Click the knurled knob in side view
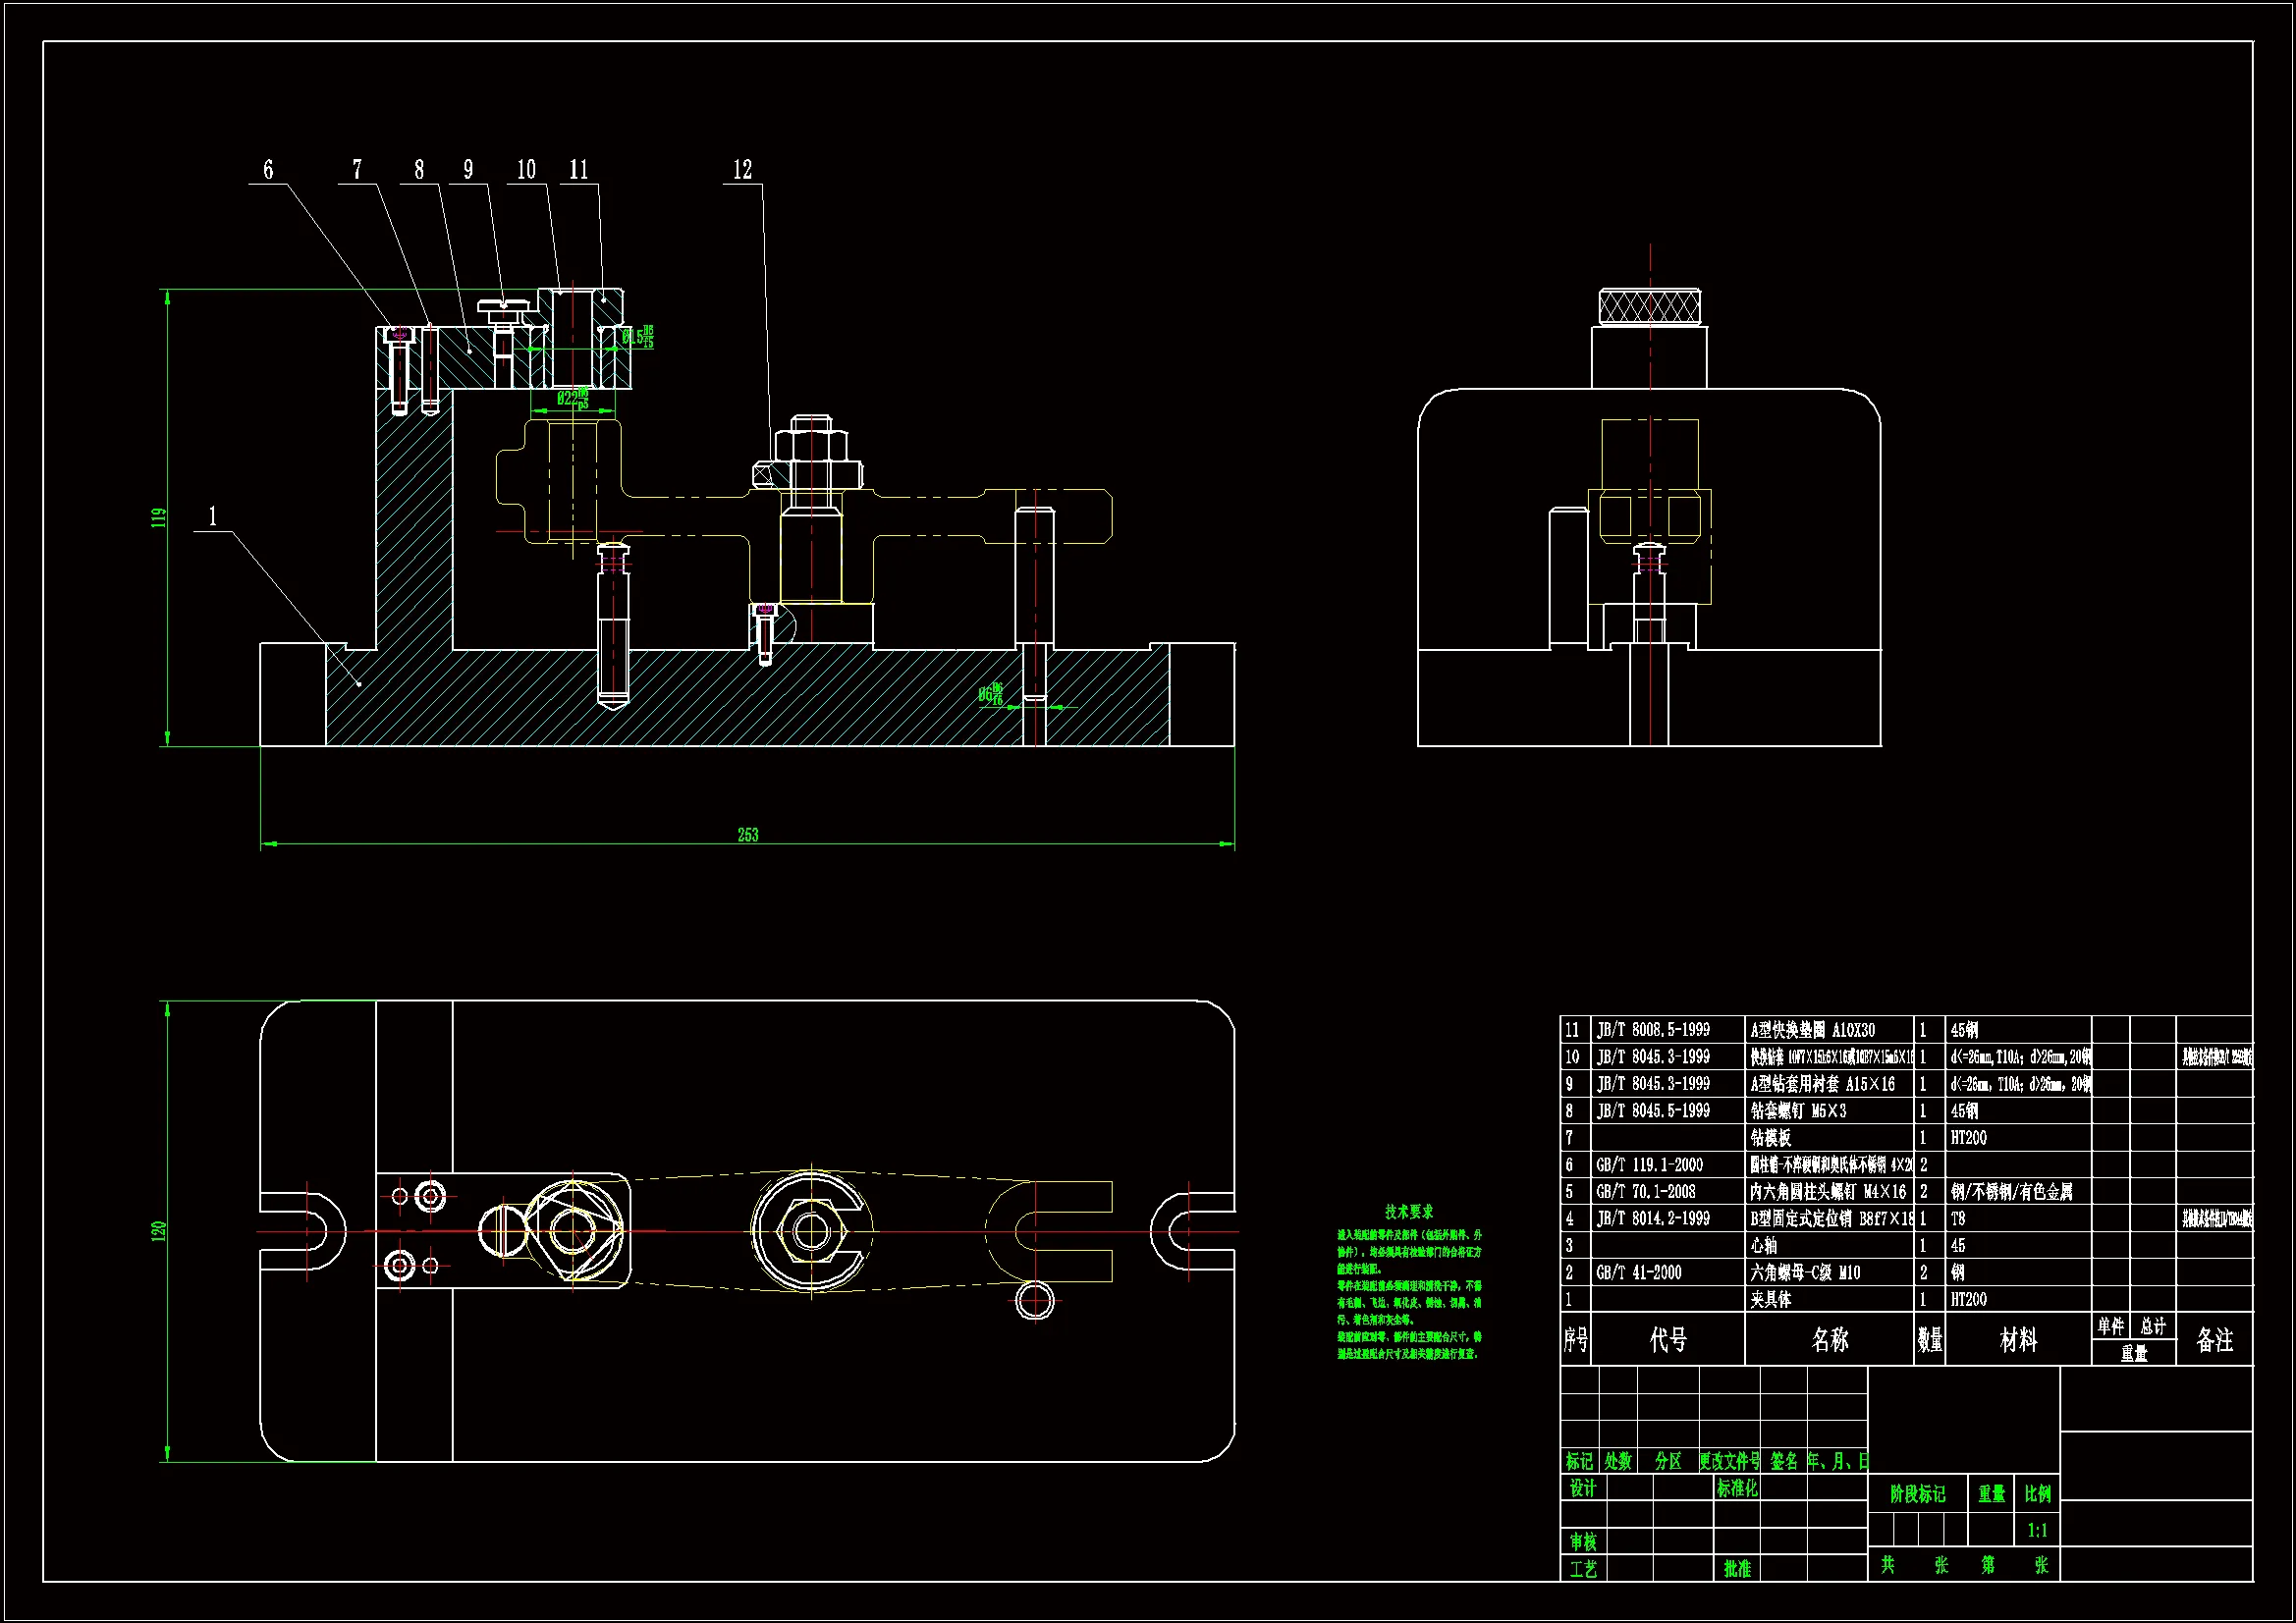This screenshot has width=2296, height=1623. (x=1649, y=307)
